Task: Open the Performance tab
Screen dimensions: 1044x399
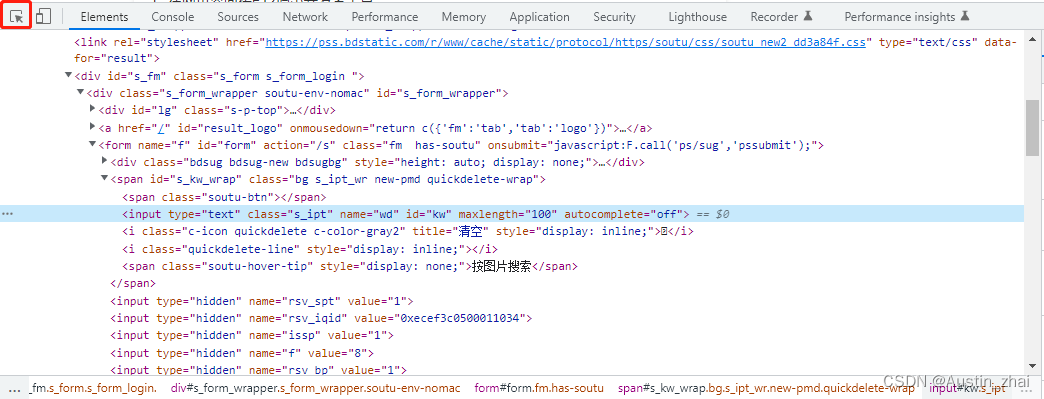Action: pos(385,17)
